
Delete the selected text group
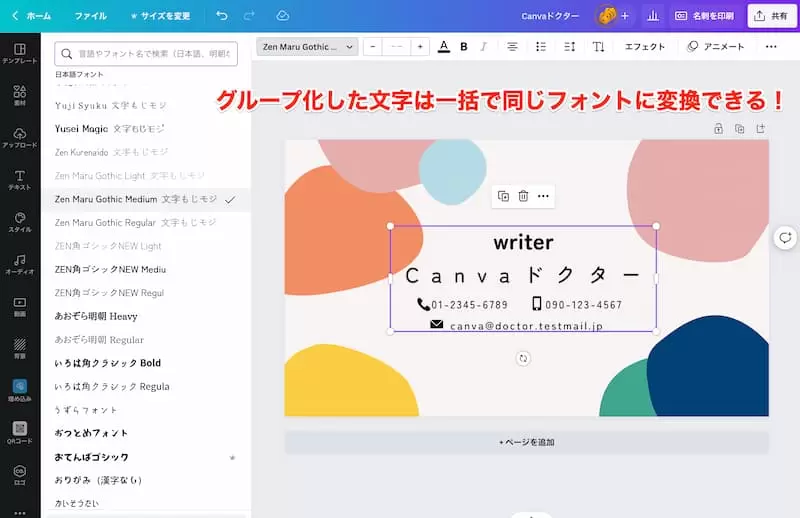pyautogui.click(x=523, y=196)
